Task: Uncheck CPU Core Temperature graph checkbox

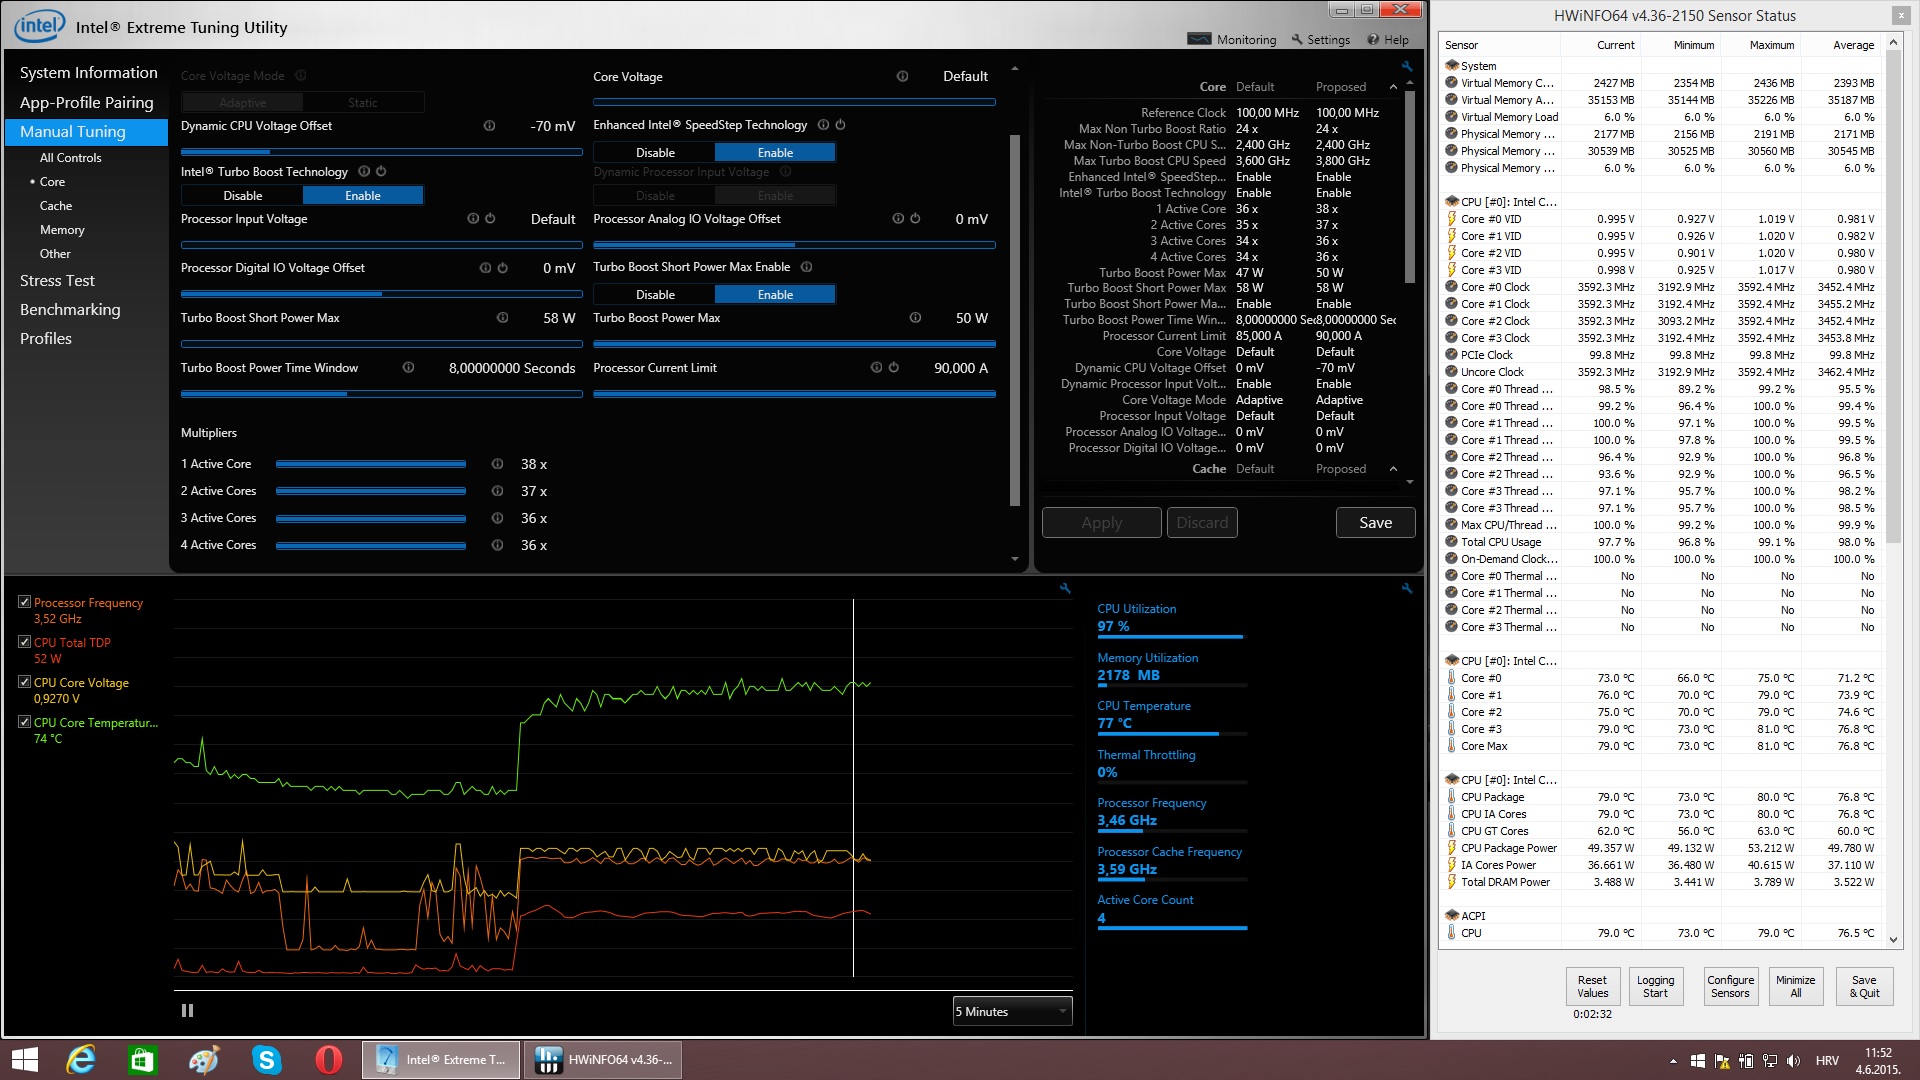Action: (x=24, y=722)
